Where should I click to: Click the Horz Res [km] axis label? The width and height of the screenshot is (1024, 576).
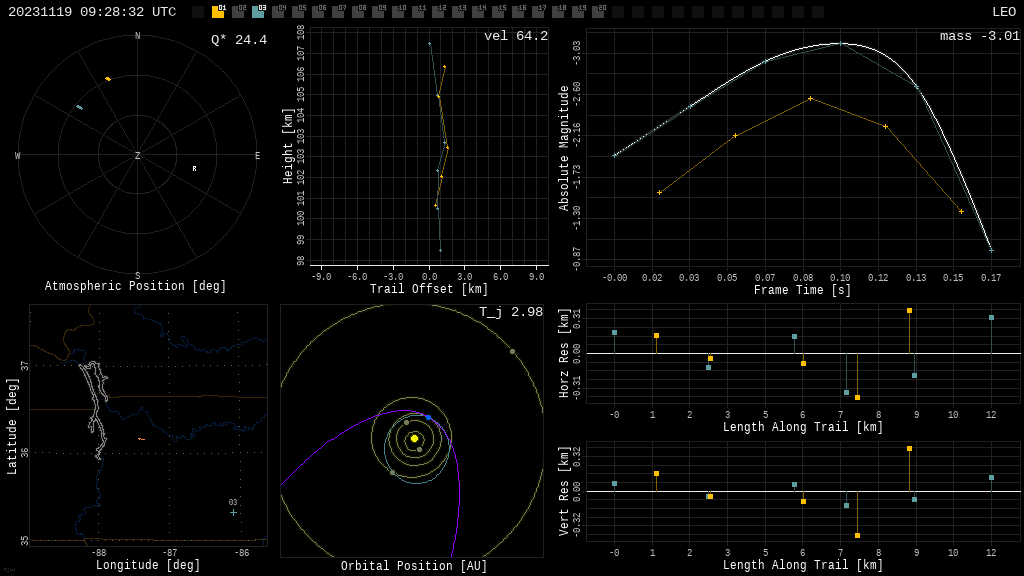[564, 353]
